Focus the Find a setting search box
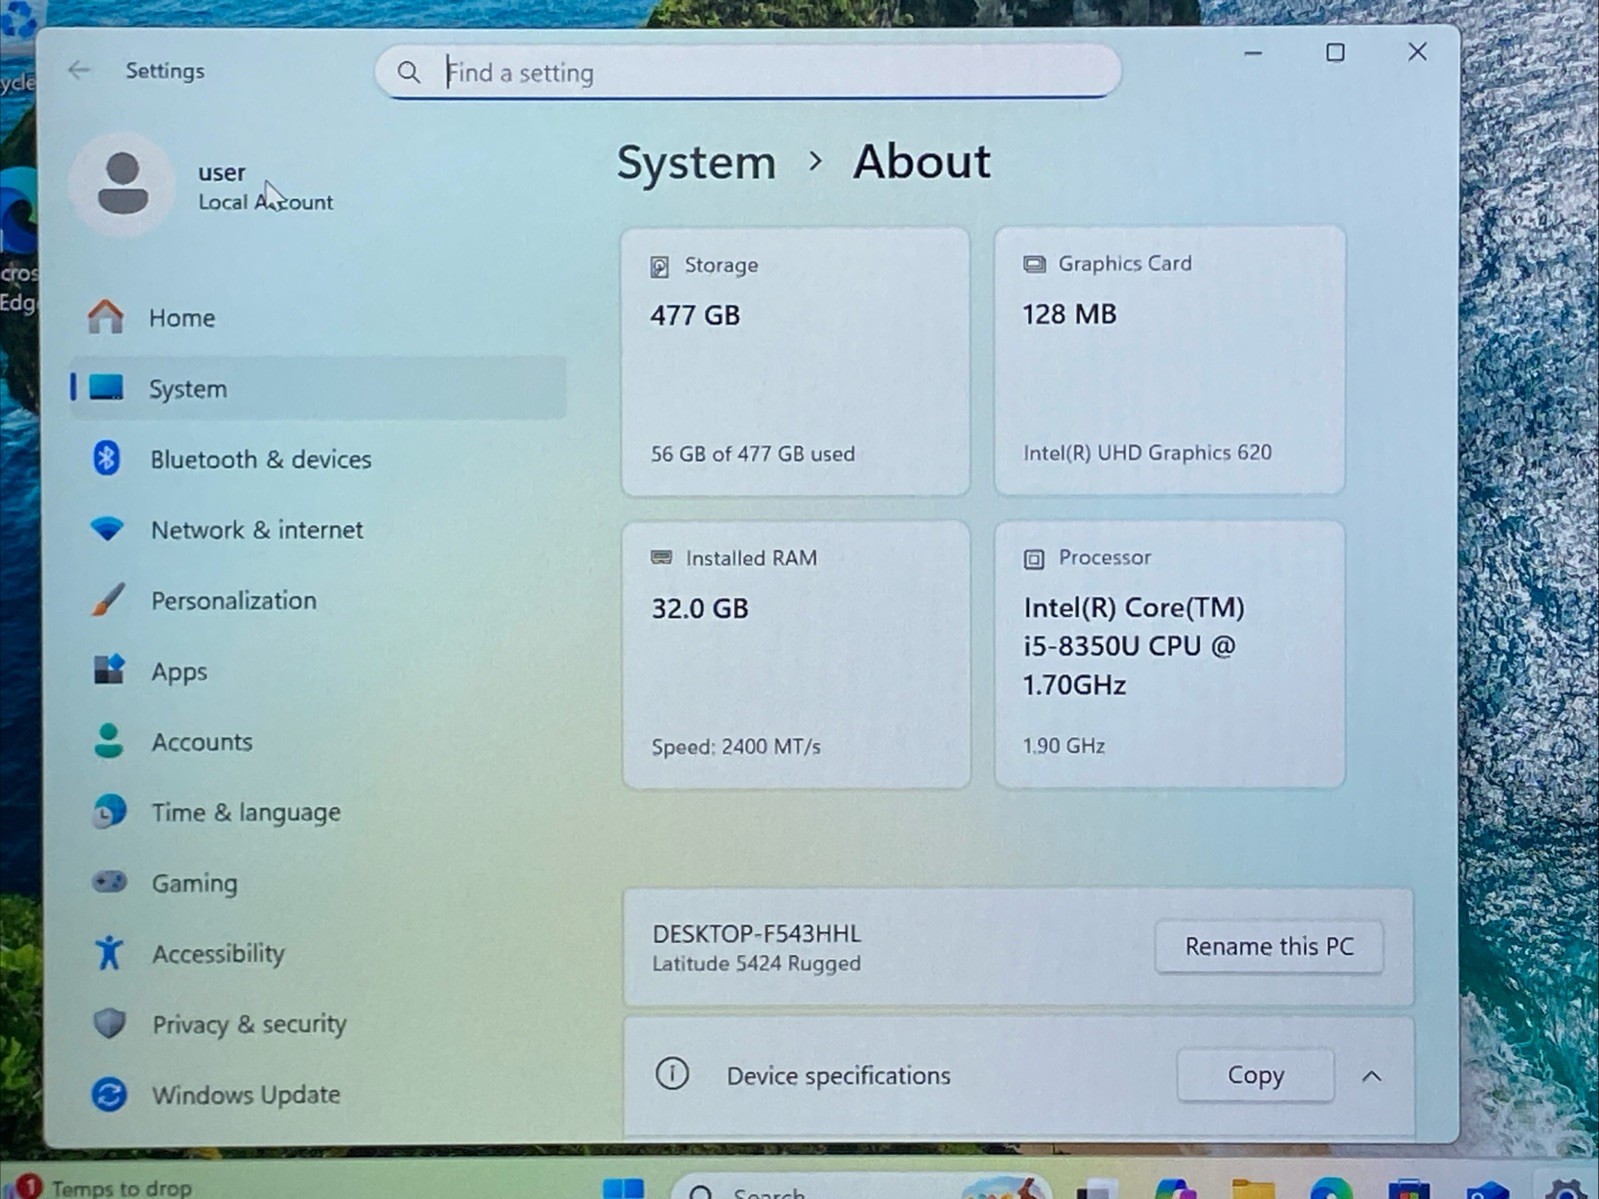The height and width of the screenshot is (1199, 1599). [x=748, y=72]
